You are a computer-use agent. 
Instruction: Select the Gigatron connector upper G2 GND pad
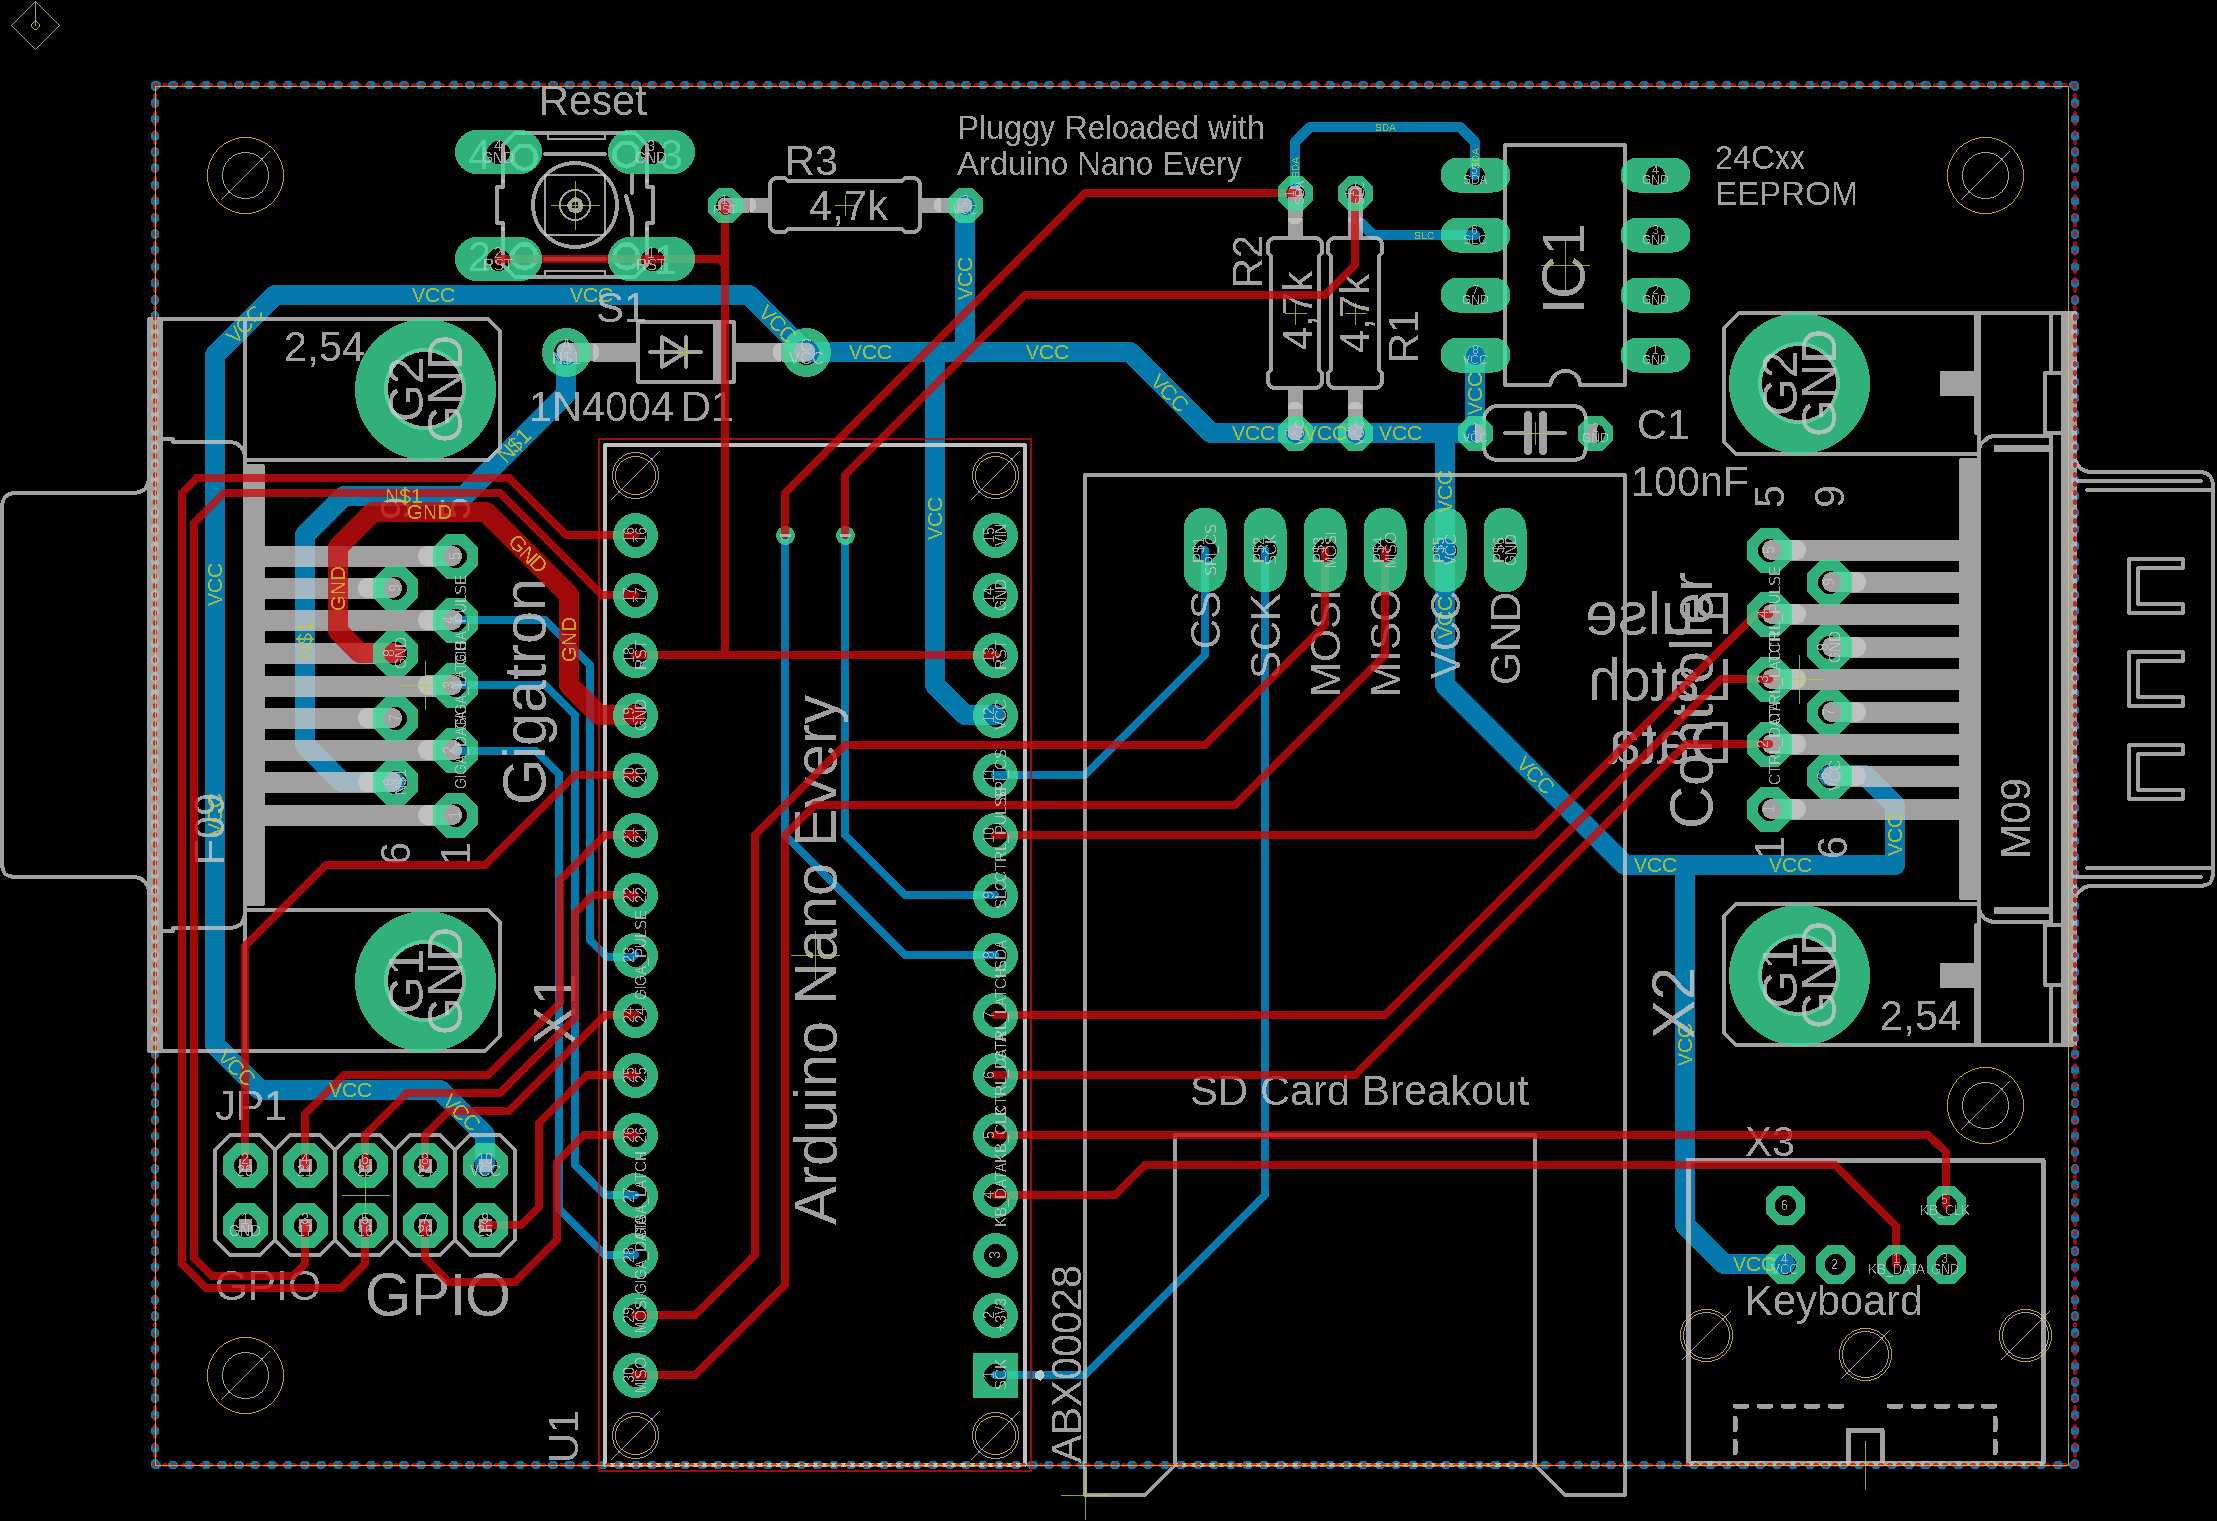tap(425, 388)
